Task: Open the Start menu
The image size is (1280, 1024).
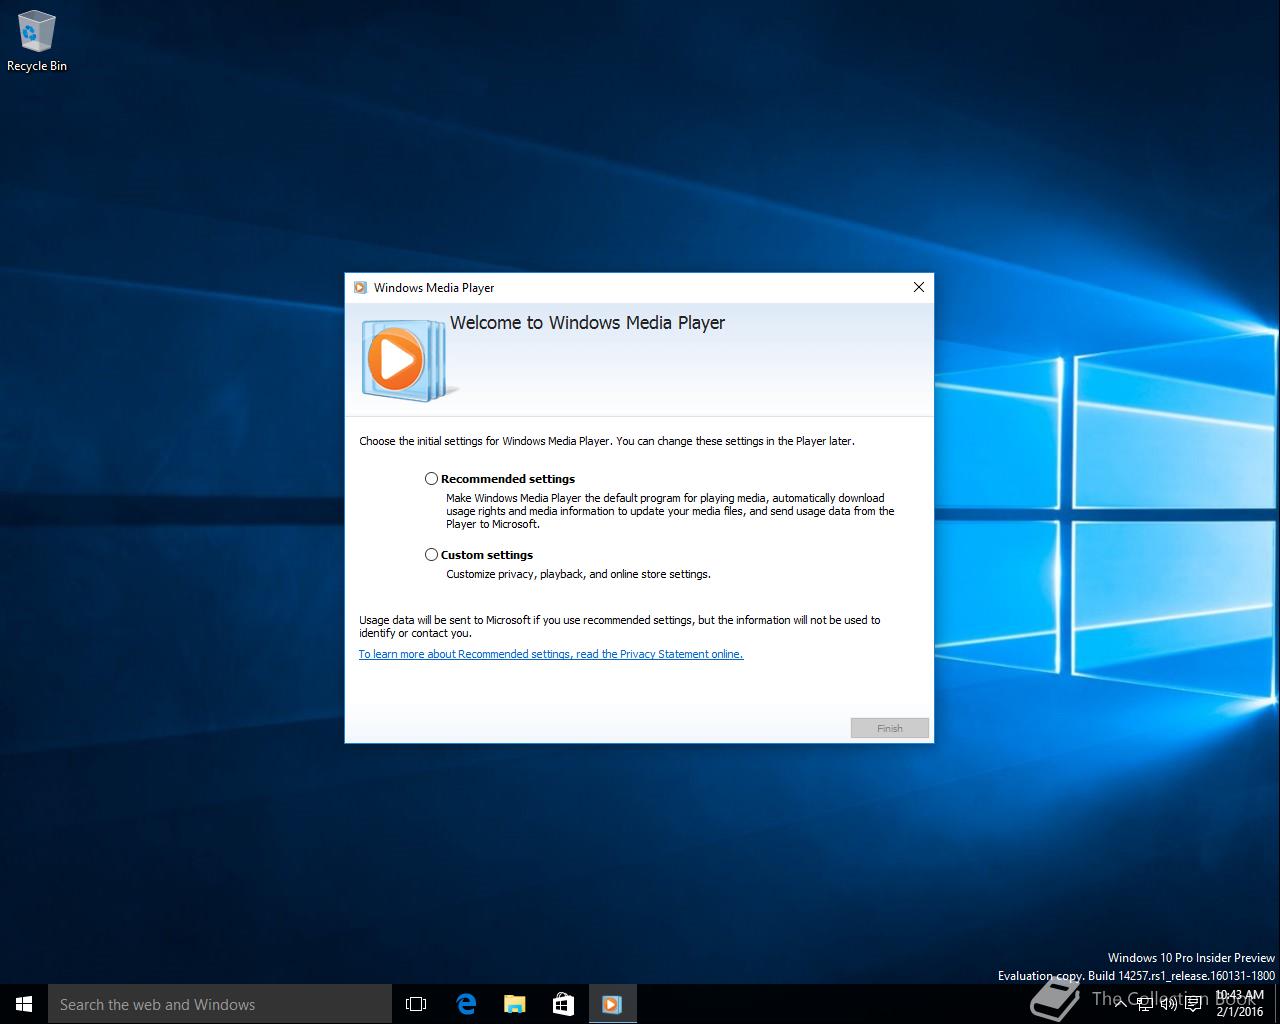Action: pos(24,1004)
